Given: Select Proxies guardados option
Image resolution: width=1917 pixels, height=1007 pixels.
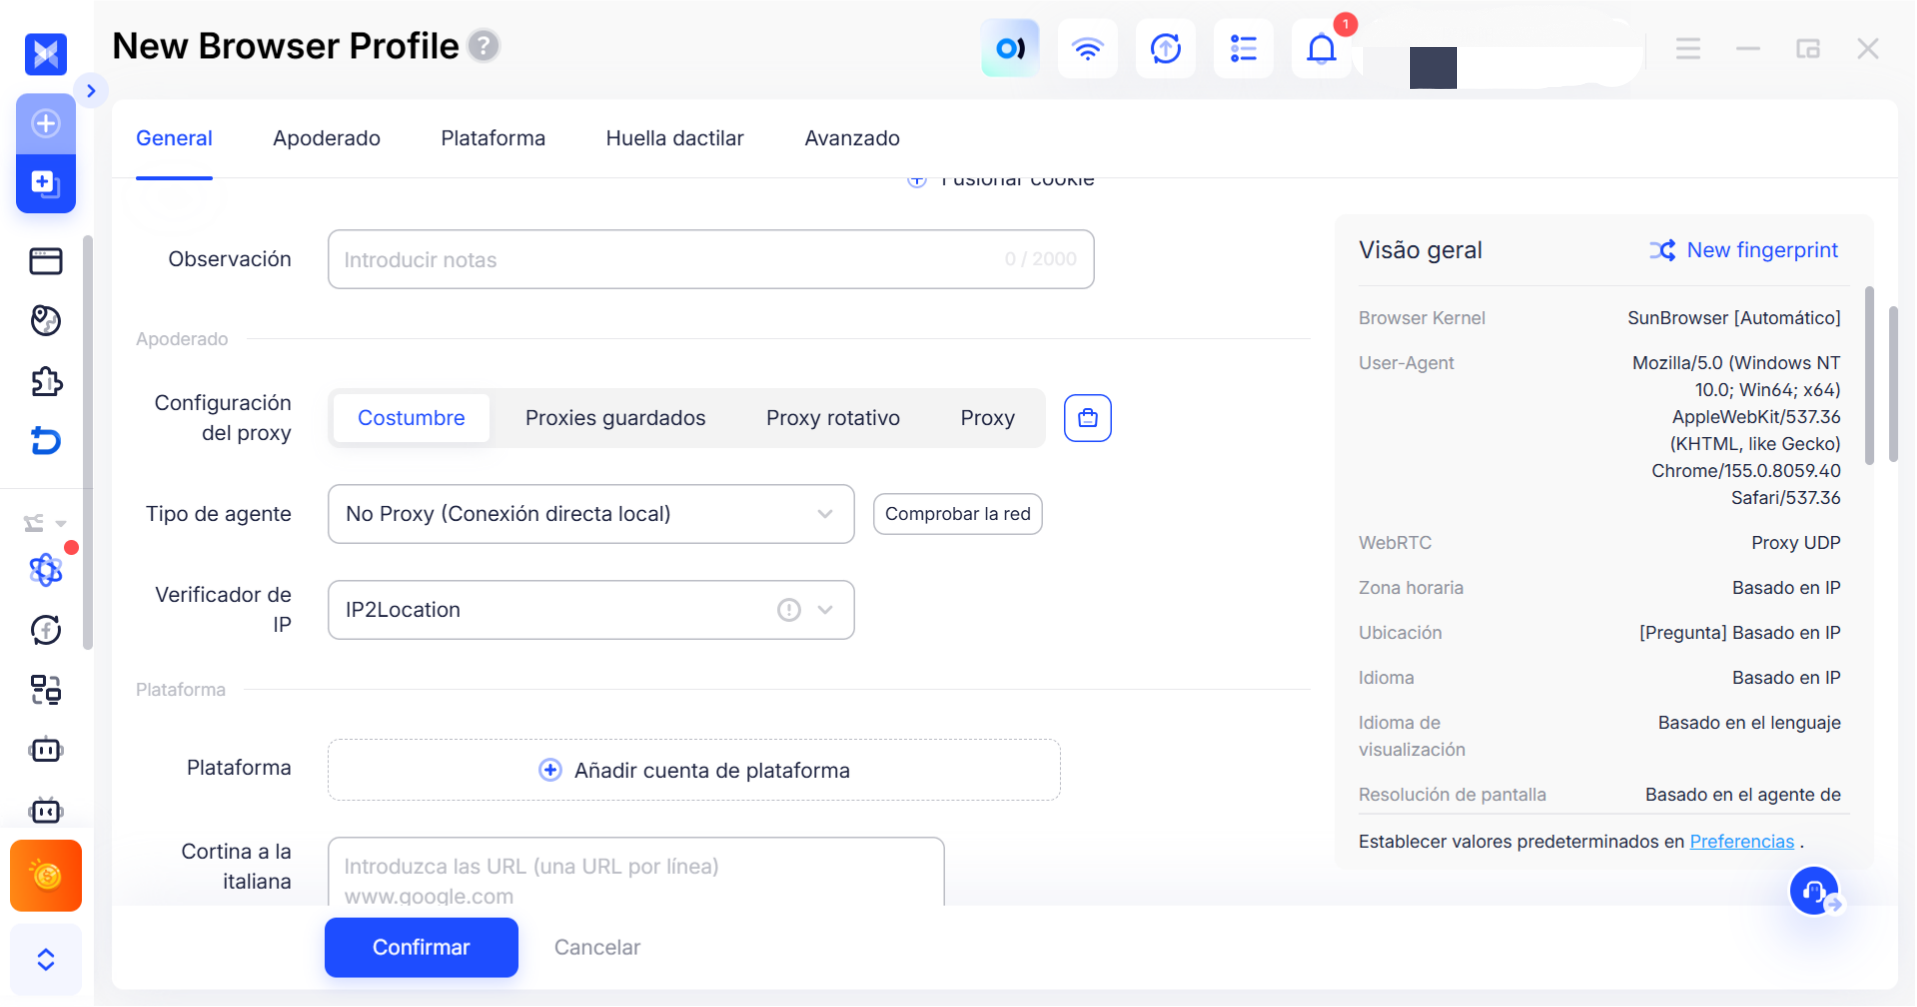Looking at the screenshot, I should (615, 418).
